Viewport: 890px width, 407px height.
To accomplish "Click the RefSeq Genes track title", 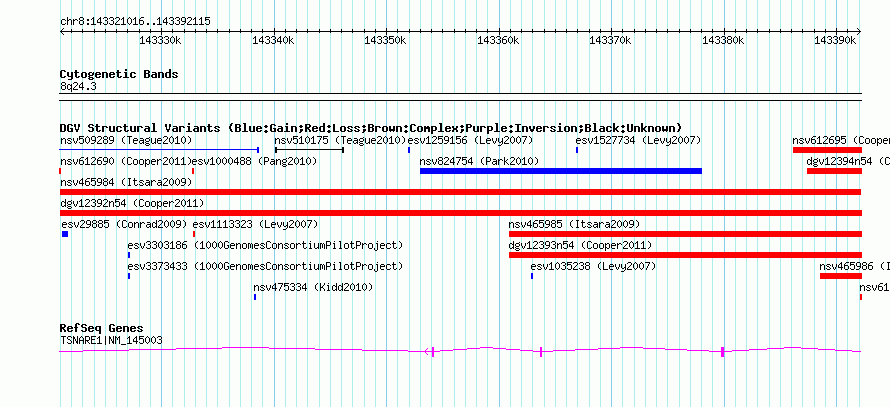I will pos(102,328).
